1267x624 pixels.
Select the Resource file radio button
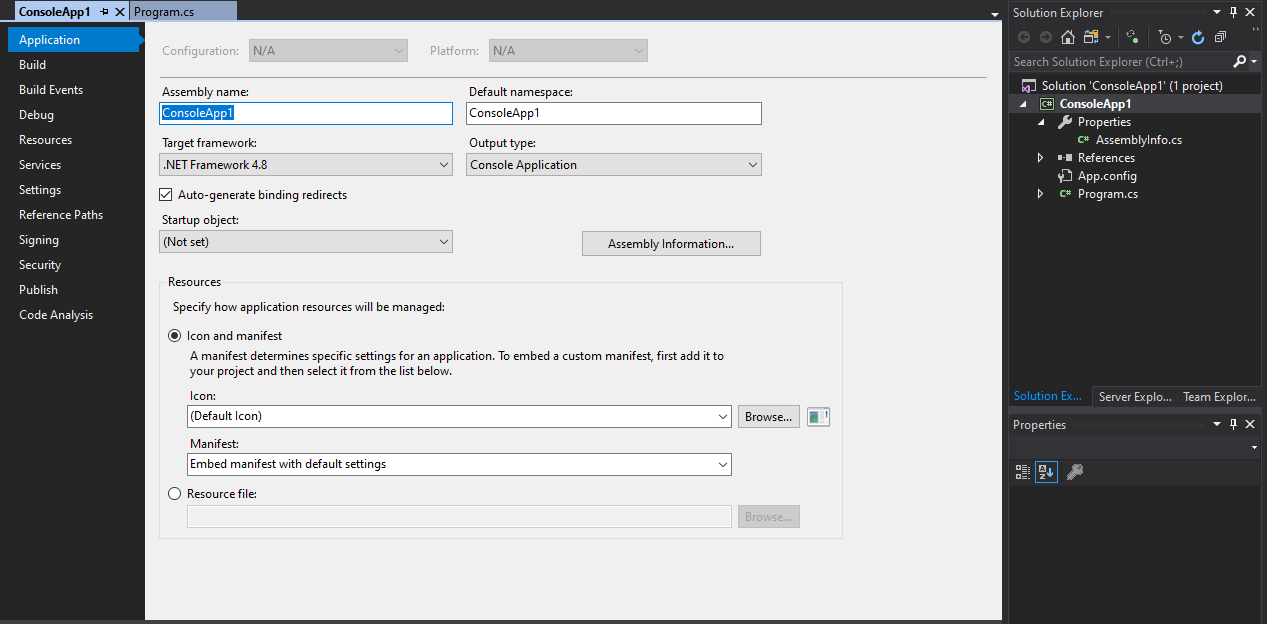[x=175, y=494]
